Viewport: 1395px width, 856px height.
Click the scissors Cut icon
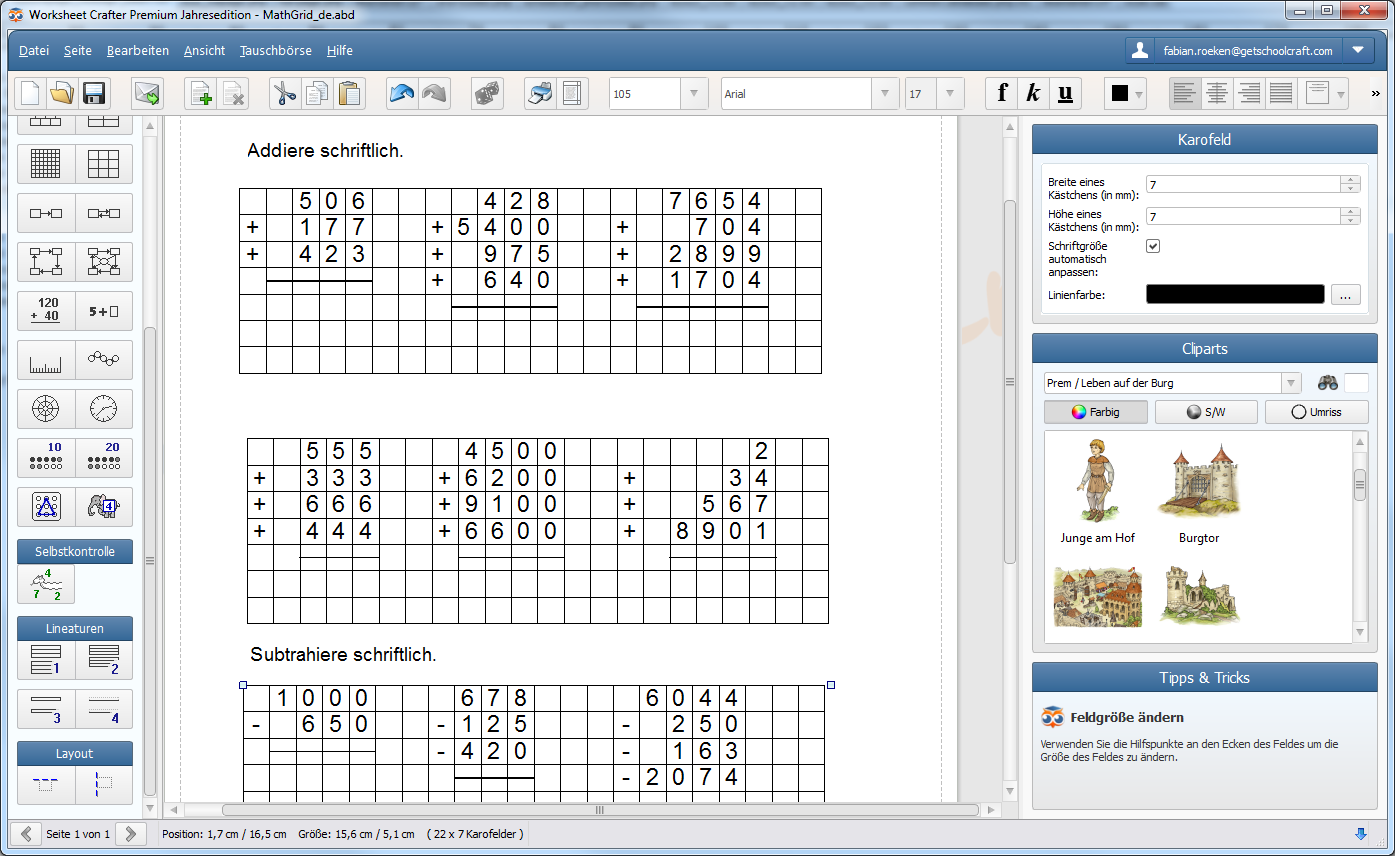point(285,94)
